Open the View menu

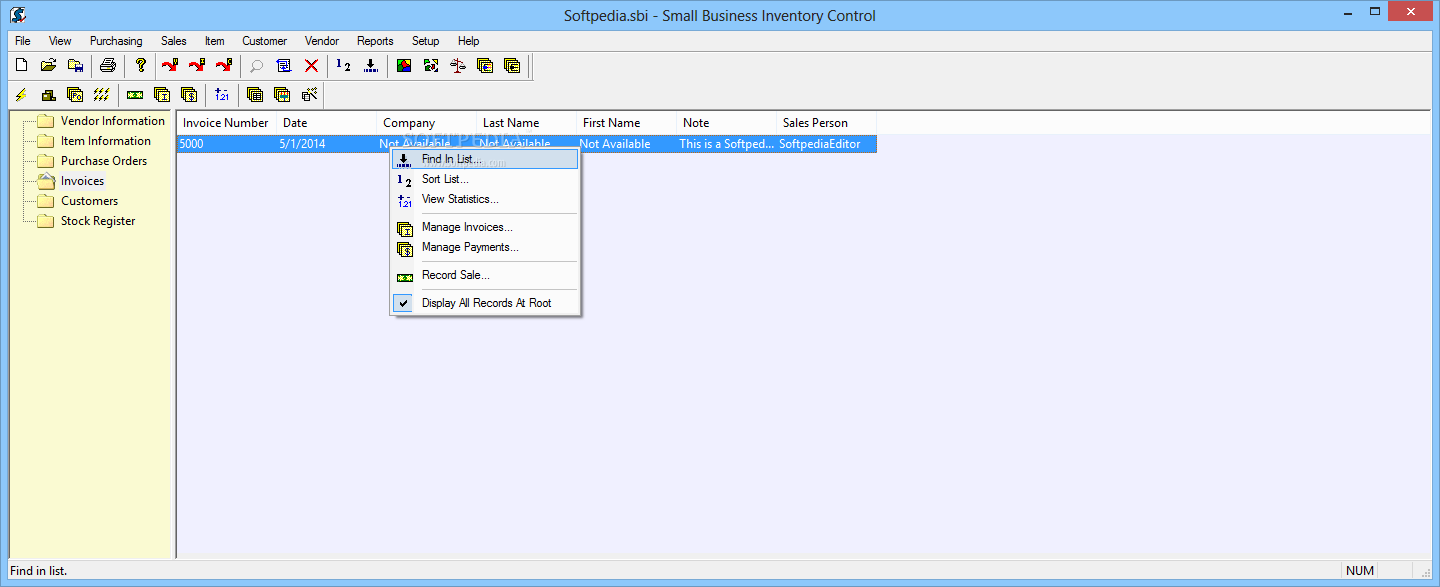(x=60, y=41)
